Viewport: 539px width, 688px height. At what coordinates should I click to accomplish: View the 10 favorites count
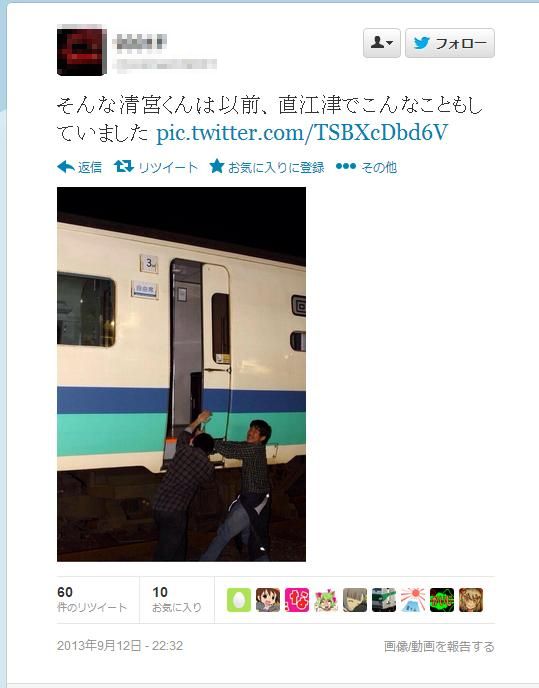(x=177, y=599)
